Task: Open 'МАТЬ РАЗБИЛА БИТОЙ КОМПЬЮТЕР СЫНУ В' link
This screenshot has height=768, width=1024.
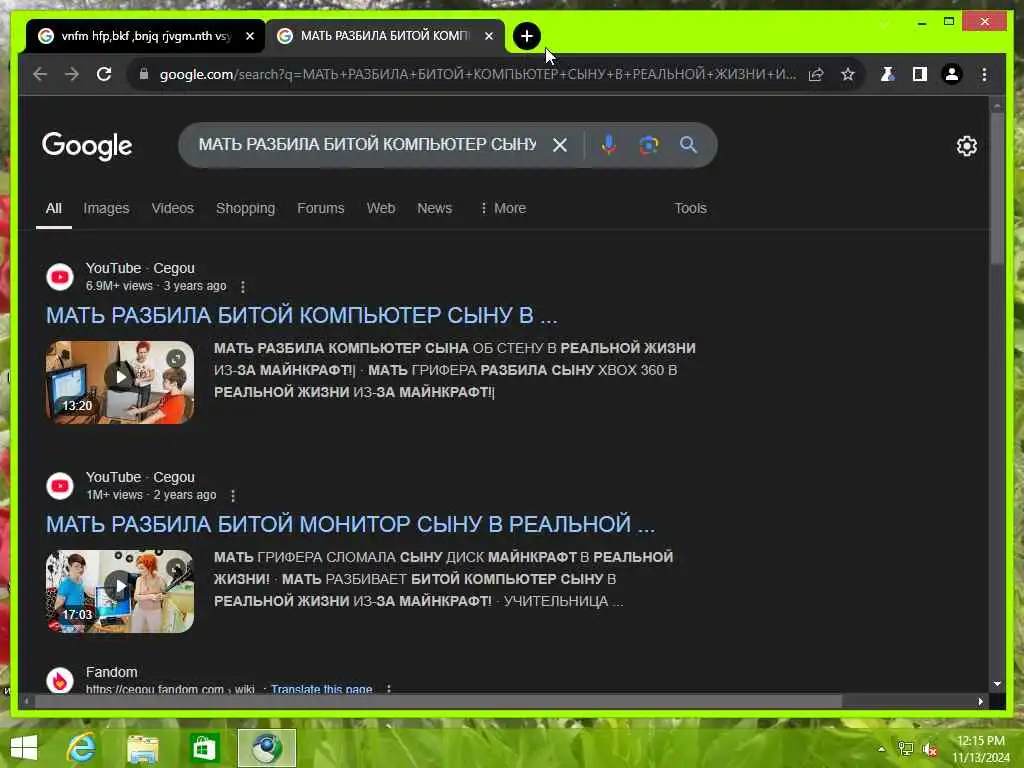Action: (302, 315)
